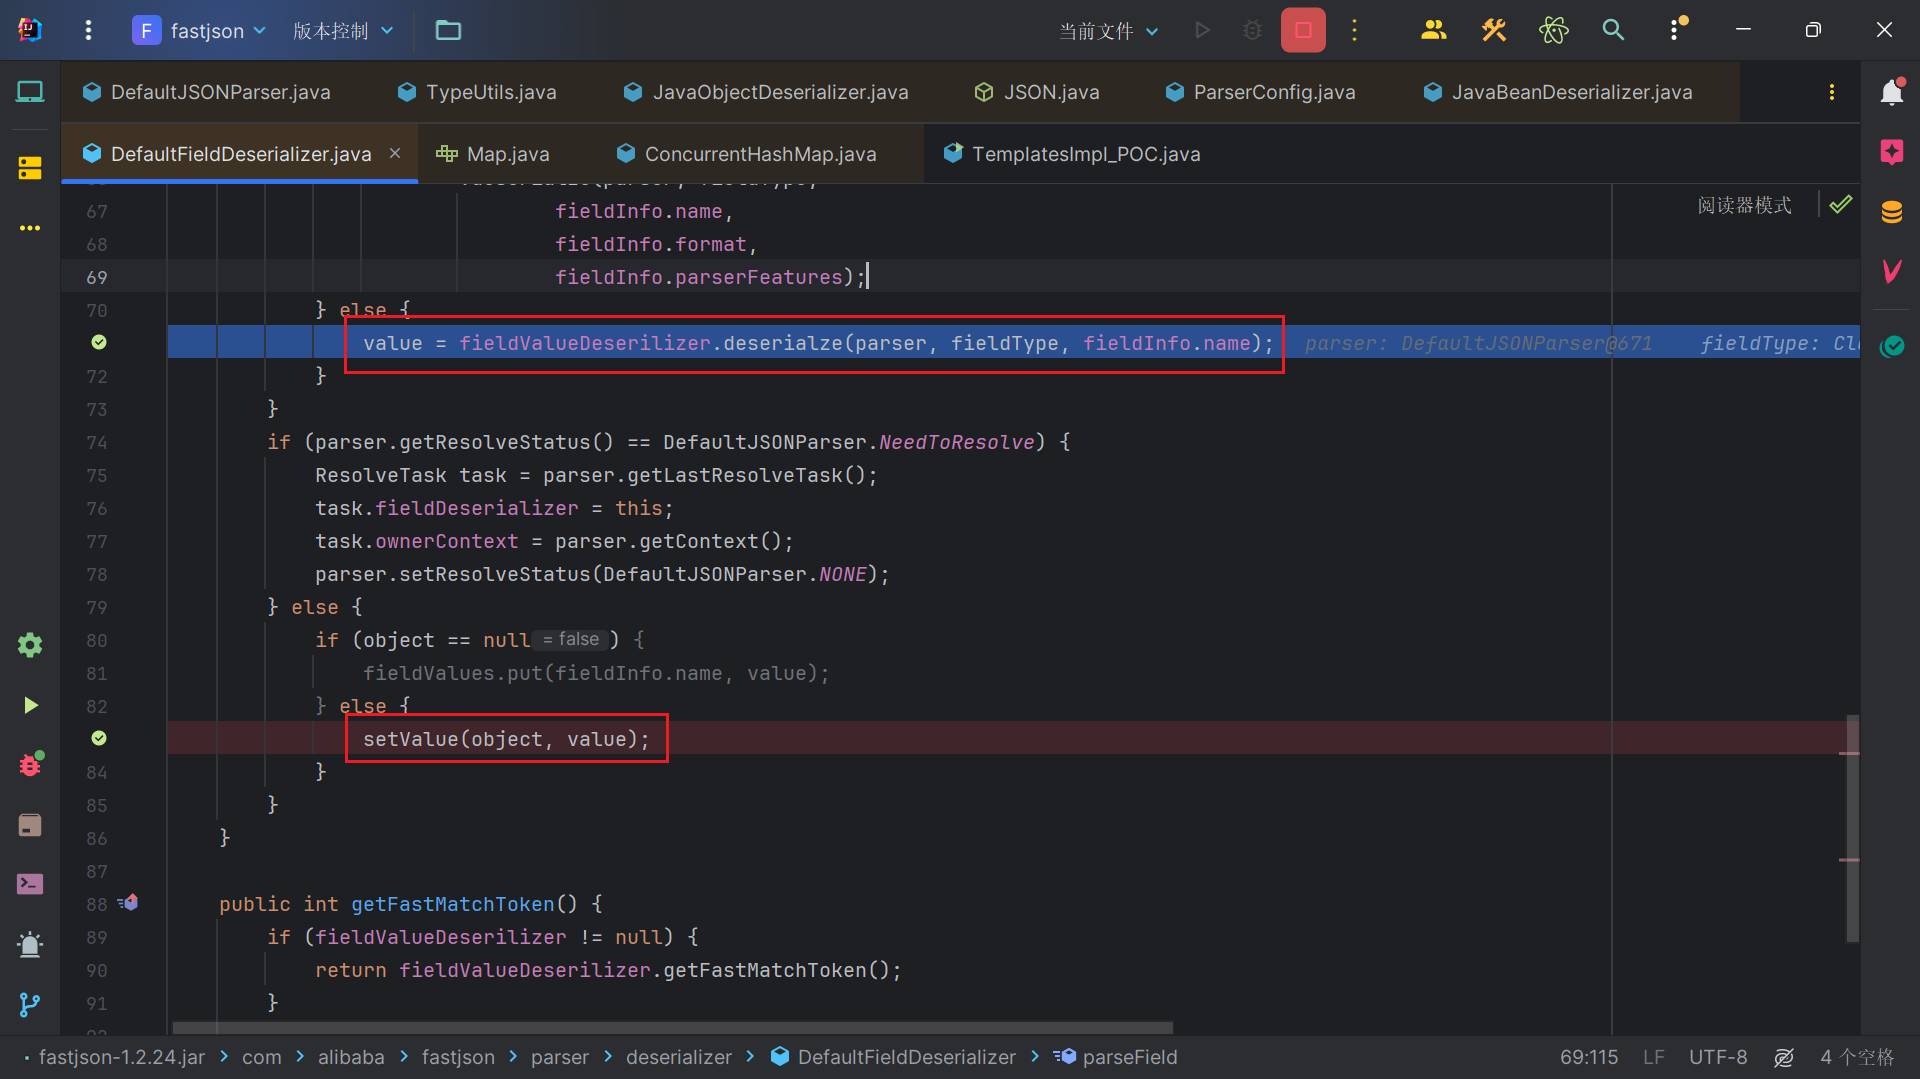The image size is (1920, 1079).
Task: Switch to JavaObjectDeserializer.java tab
Action: (766, 92)
